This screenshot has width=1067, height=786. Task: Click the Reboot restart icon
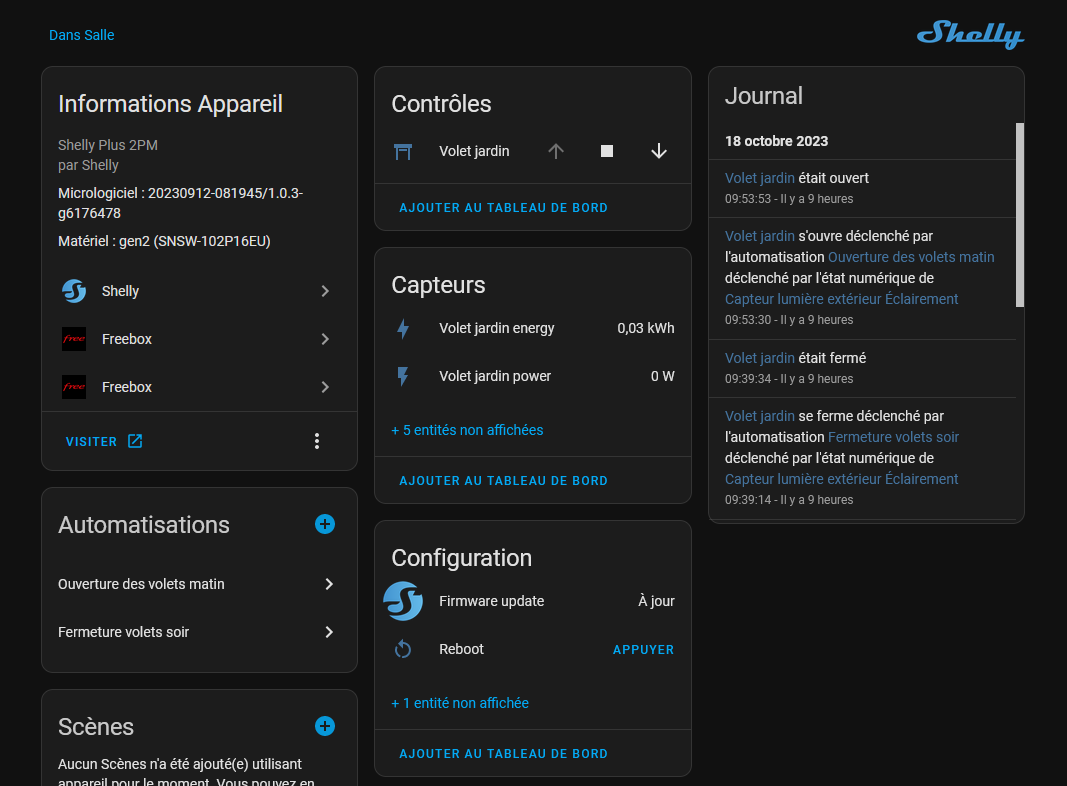tap(403, 649)
